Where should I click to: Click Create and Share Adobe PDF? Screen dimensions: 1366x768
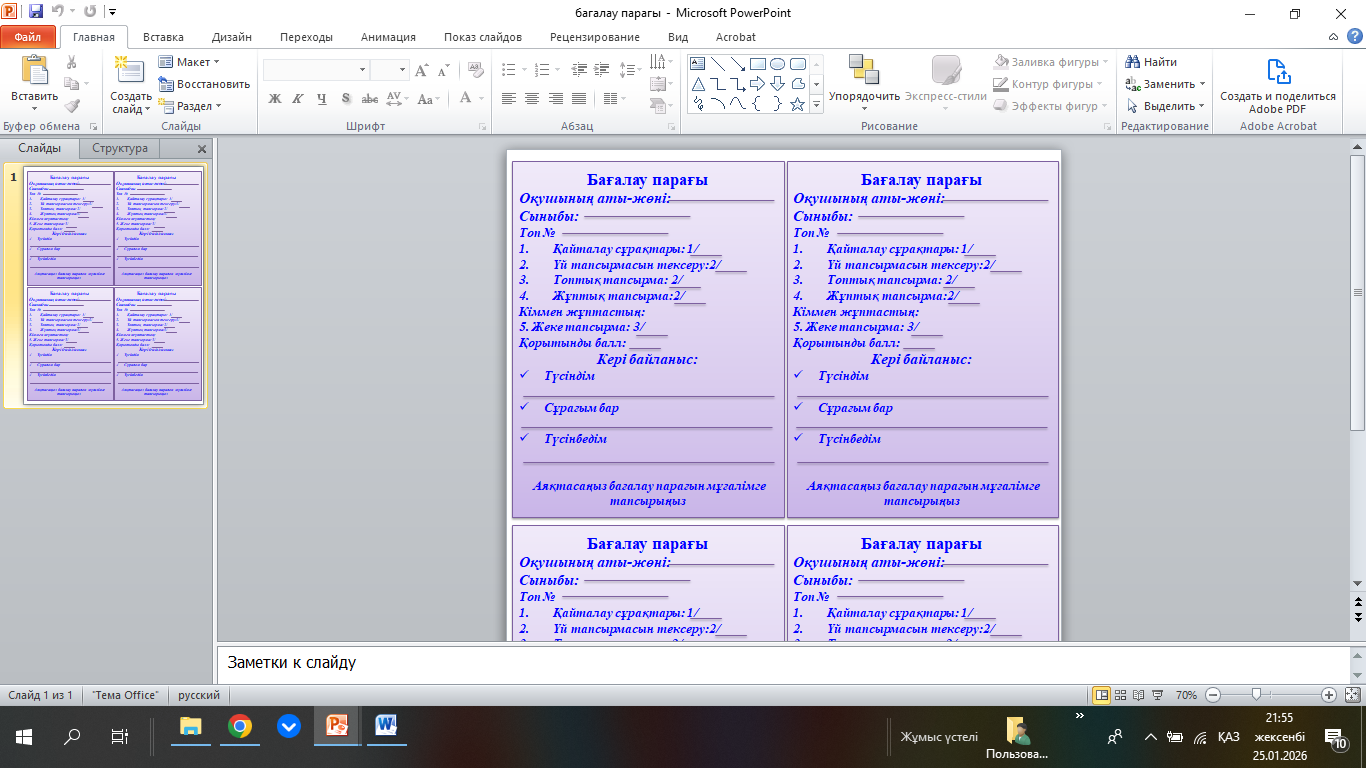1277,86
